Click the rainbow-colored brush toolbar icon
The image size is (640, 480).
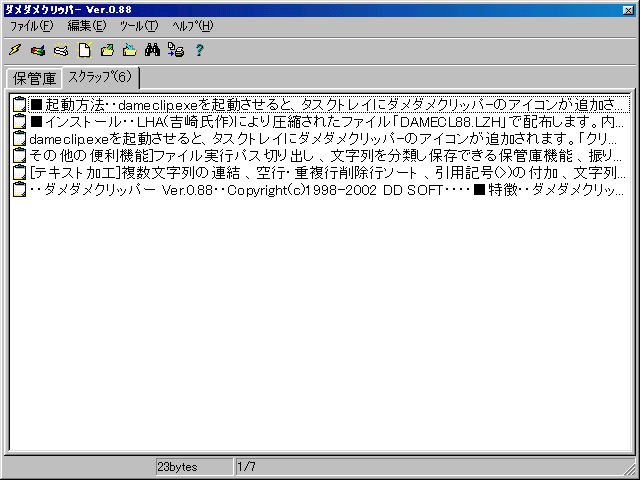click(x=38, y=50)
